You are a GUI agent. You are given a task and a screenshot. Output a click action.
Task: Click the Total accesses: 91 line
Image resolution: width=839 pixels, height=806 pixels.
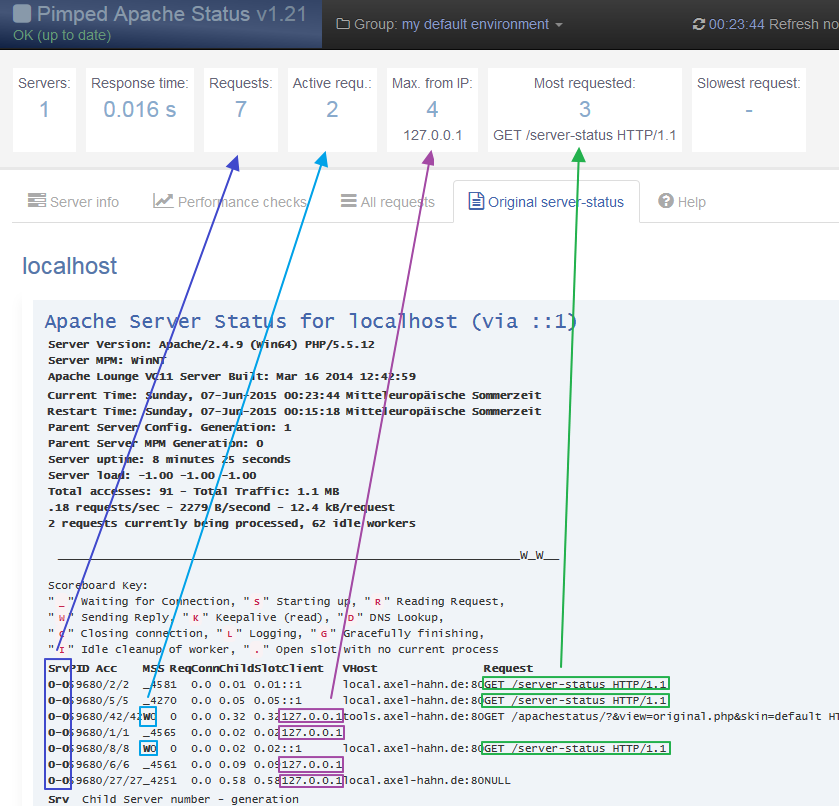pyautogui.click(x=193, y=492)
